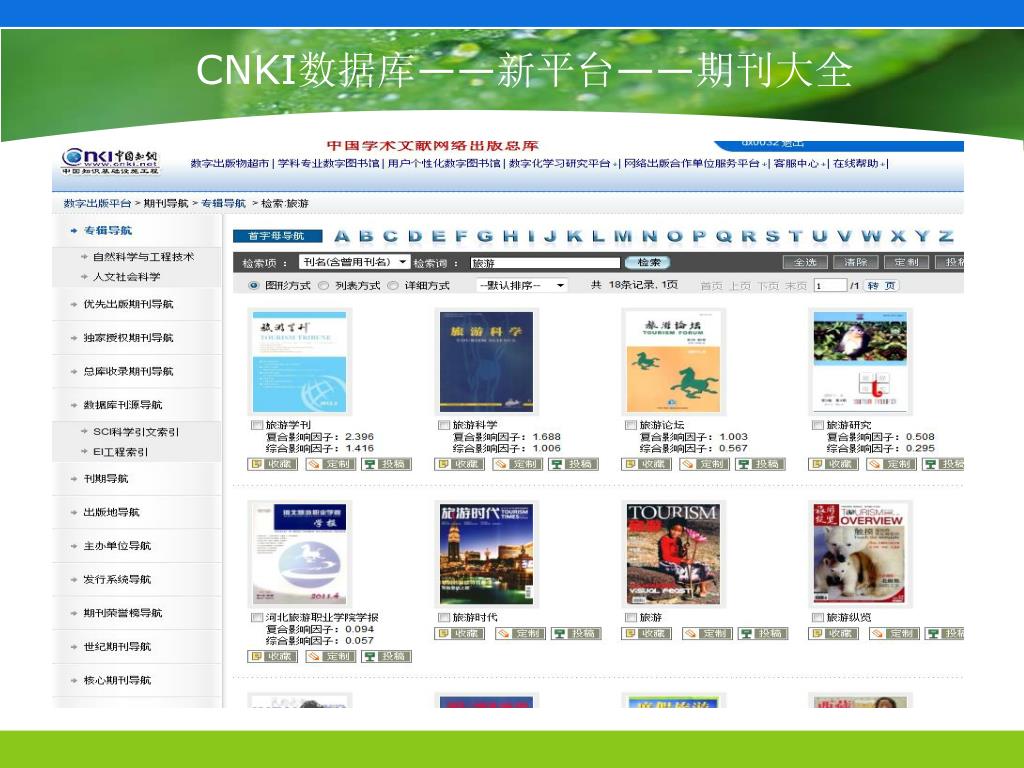
Task: Check the 旅游时代 checkbox
Action: tap(444, 617)
